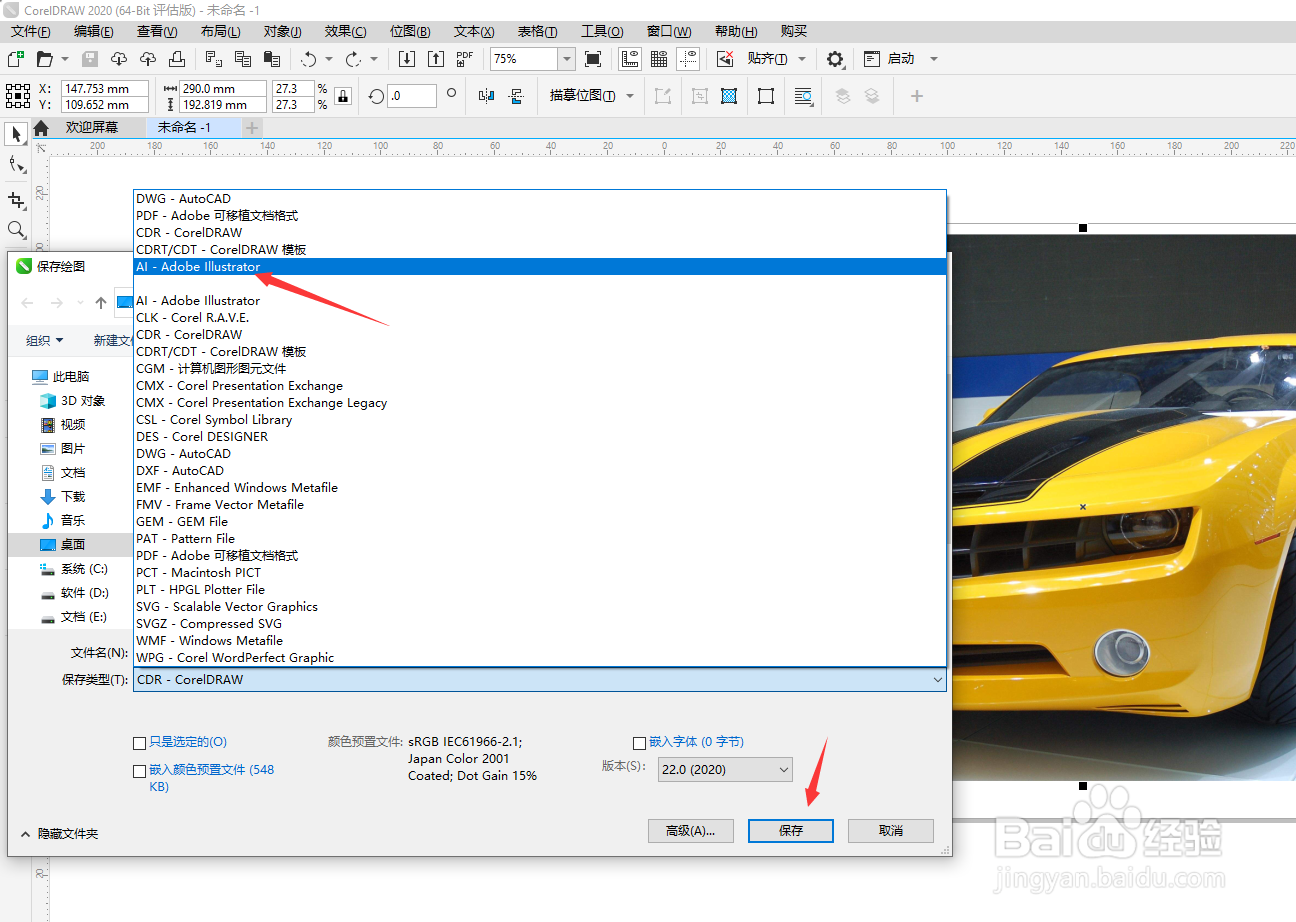
Task: Click the full-screen preview icon
Action: point(593,59)
